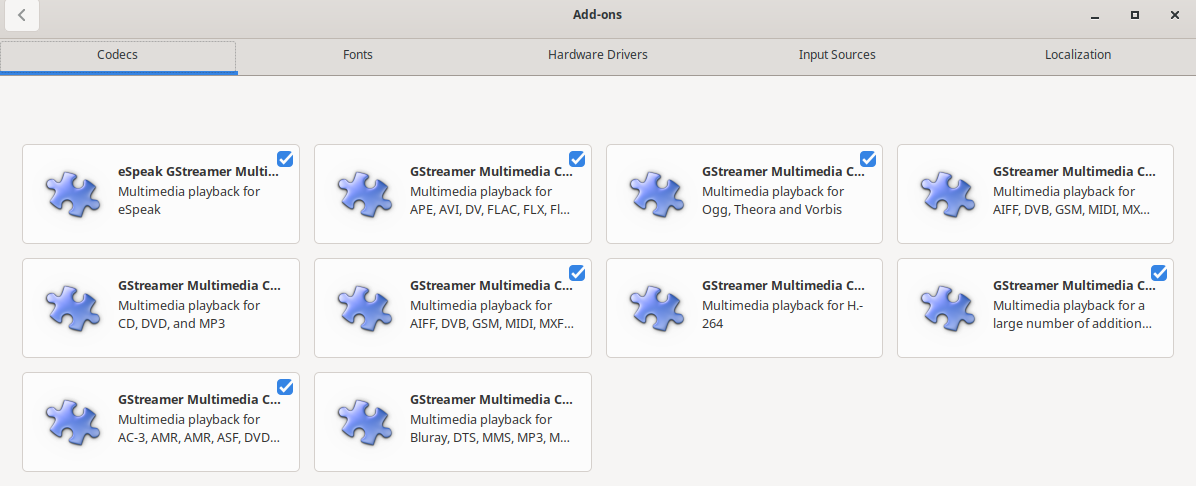
Task: Uncheck the APE, AVI, DV, FLAC codec checkbox
Action: tap(577, 159)
